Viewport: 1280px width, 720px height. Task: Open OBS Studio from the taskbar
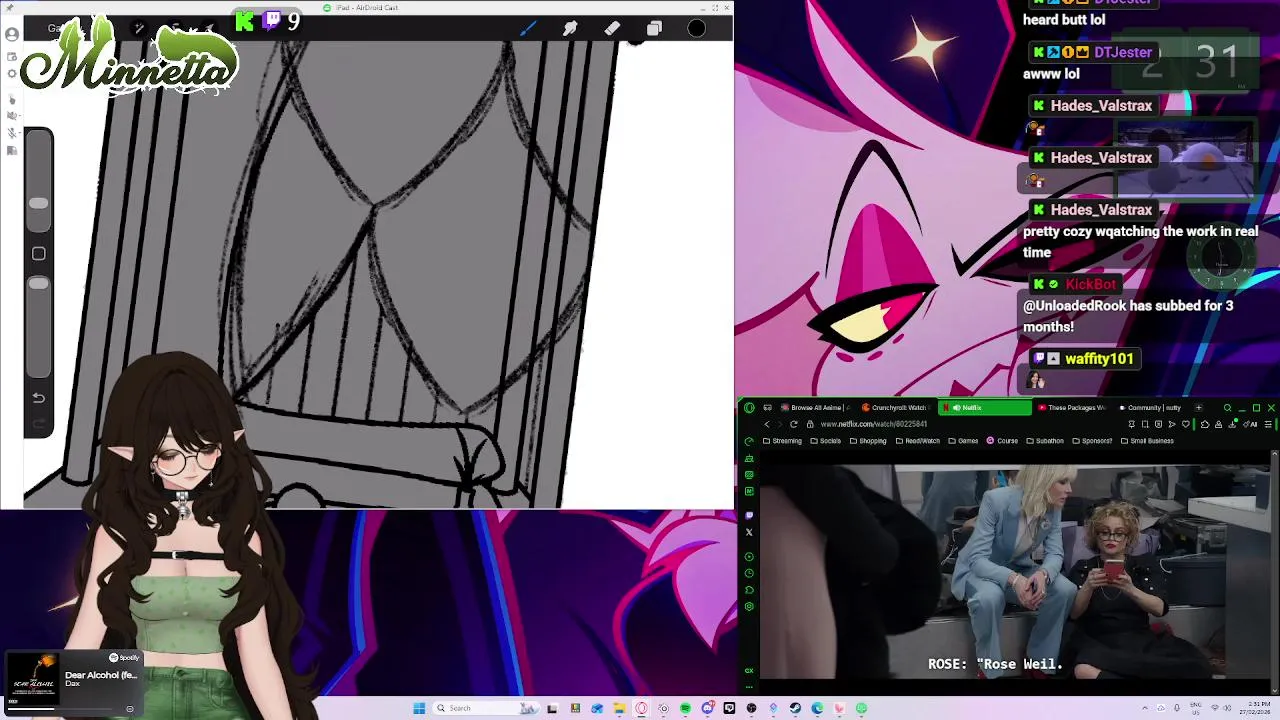(751, 708)
